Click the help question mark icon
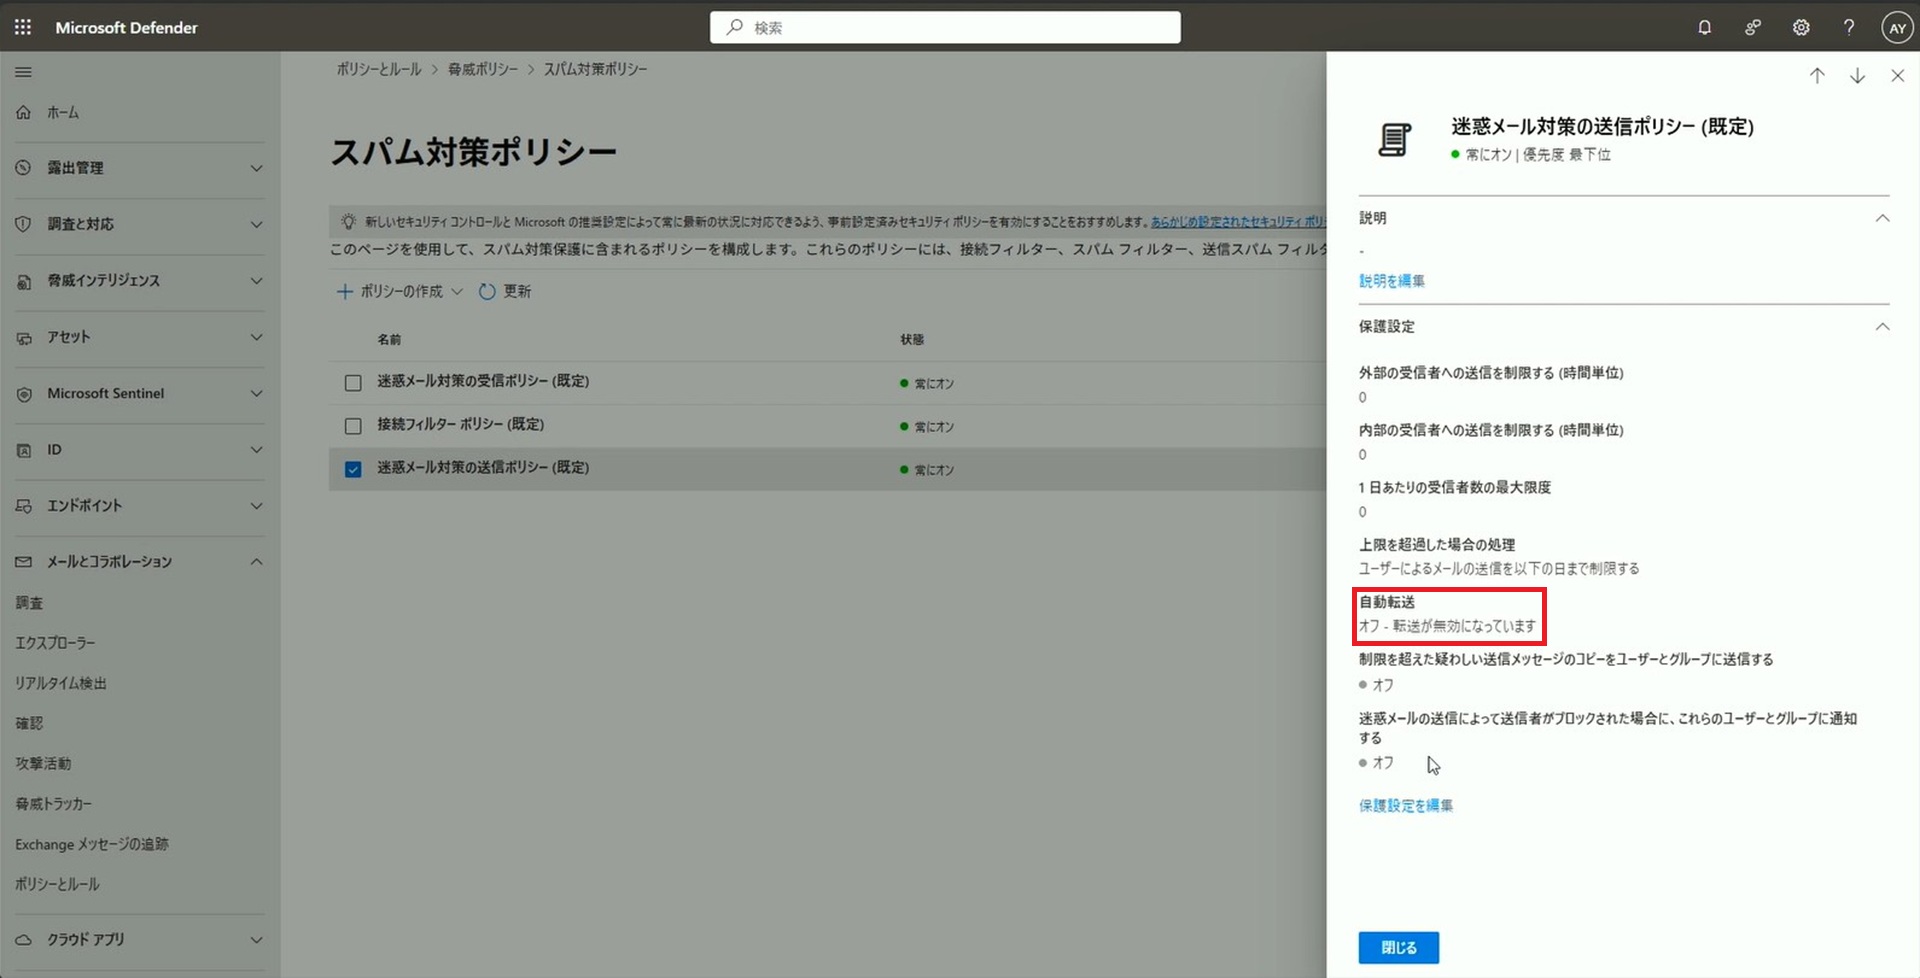The image size is (1920, 978). coord(1848,27)
